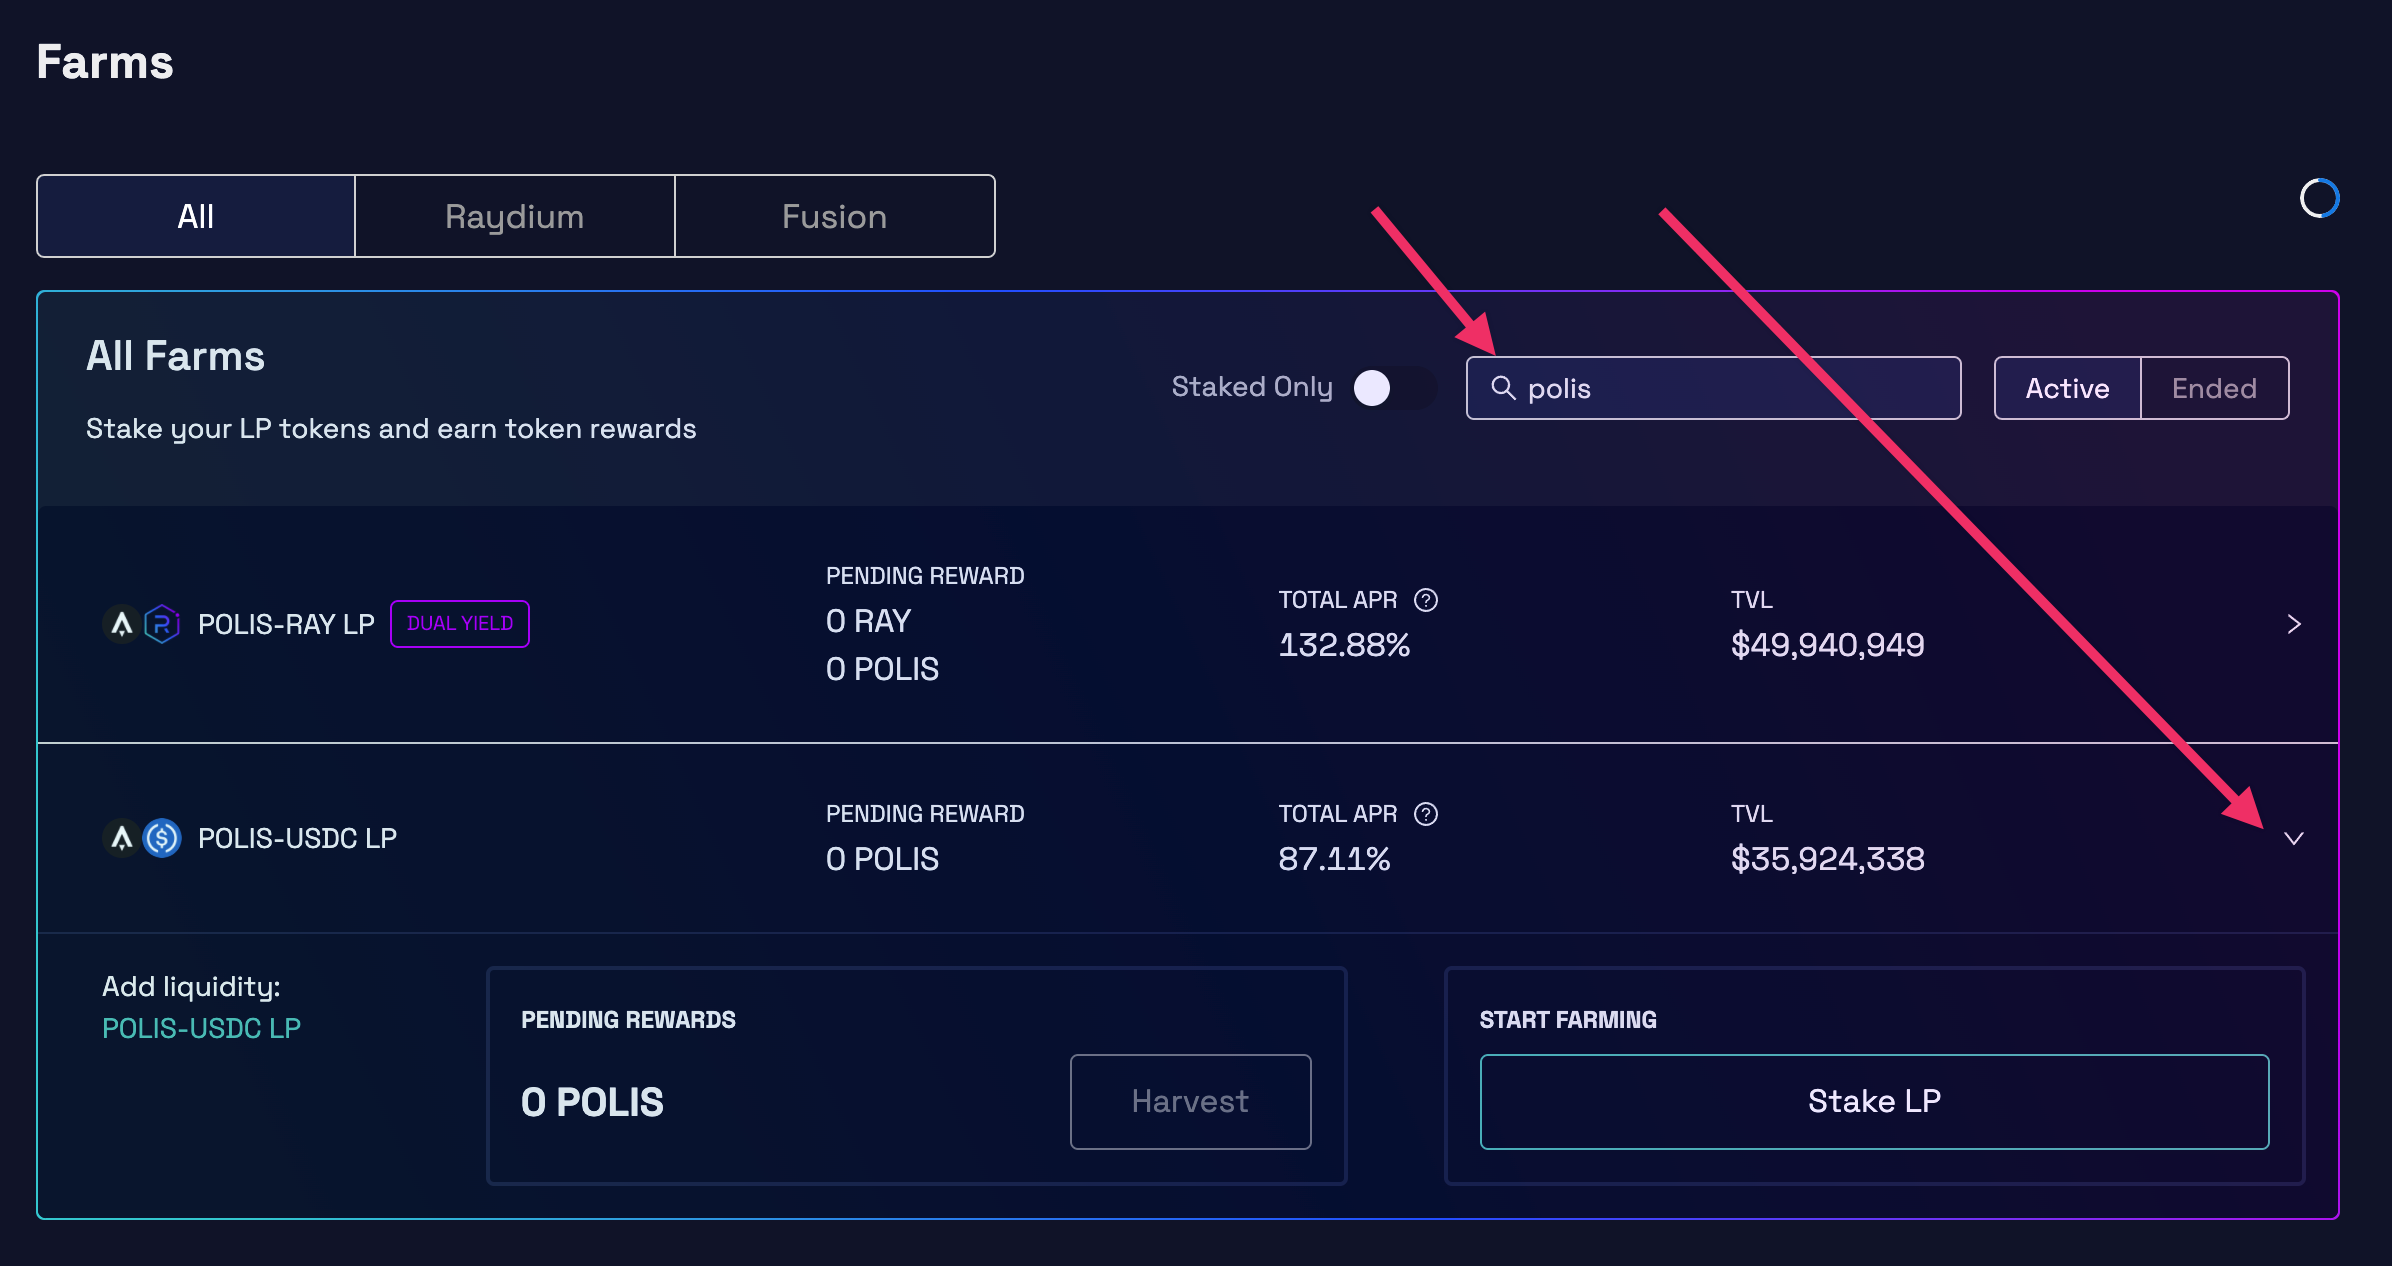
Task: Expand the POLIS-RAY LP farm row
Action: [2295, 624]
